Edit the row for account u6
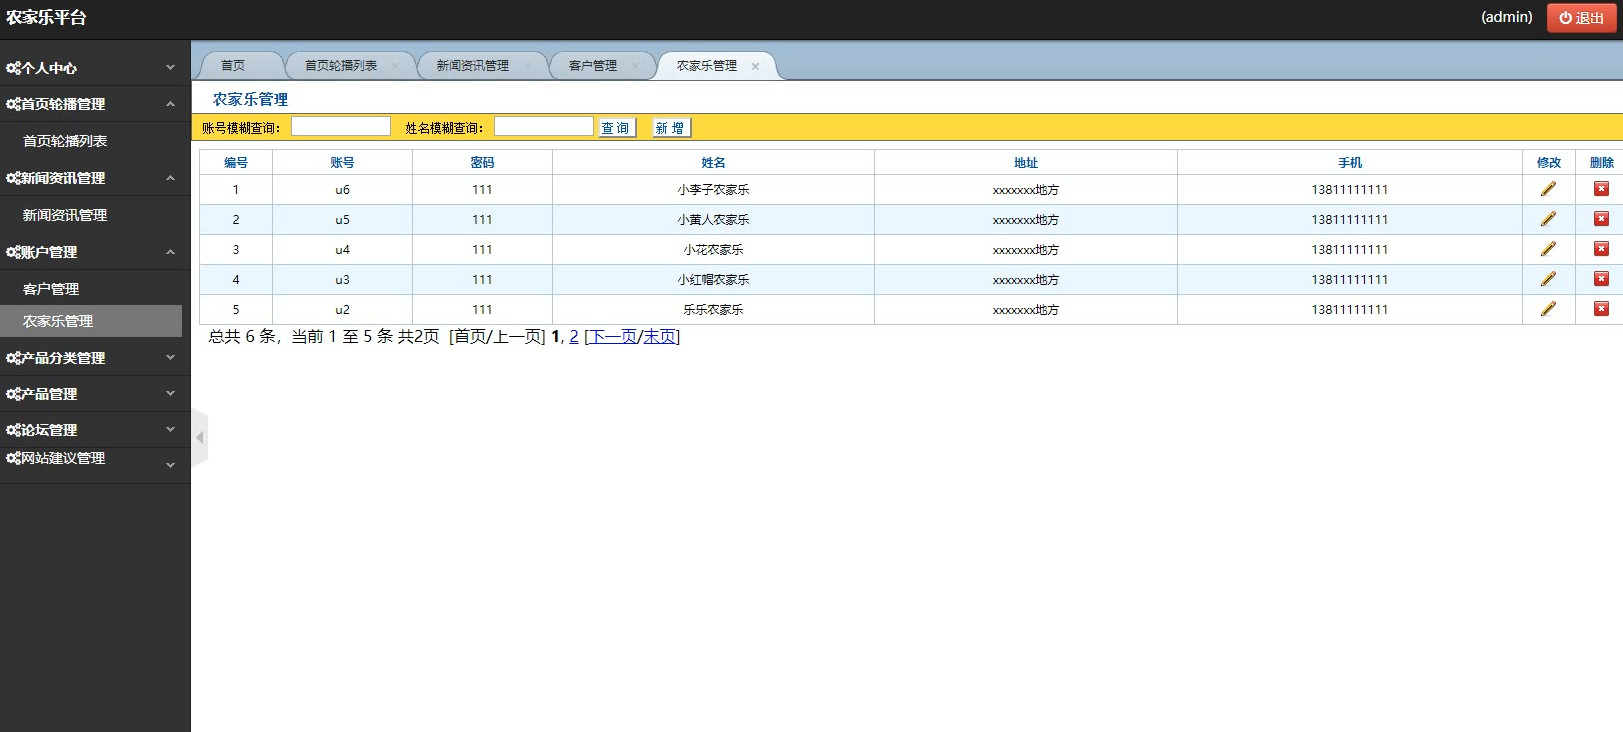1623x732 pixels. click(x=1548, y=189)
